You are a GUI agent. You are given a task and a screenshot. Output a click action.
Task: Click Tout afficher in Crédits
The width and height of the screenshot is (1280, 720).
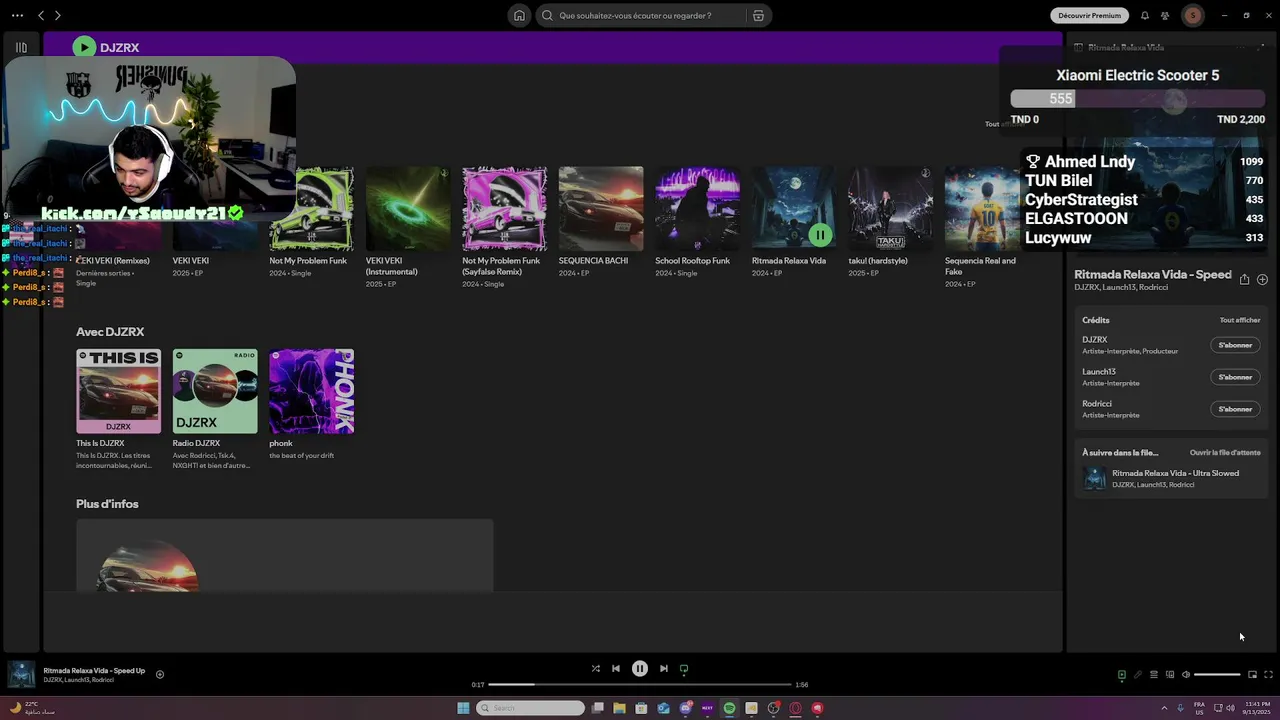tap(1239, 320)
